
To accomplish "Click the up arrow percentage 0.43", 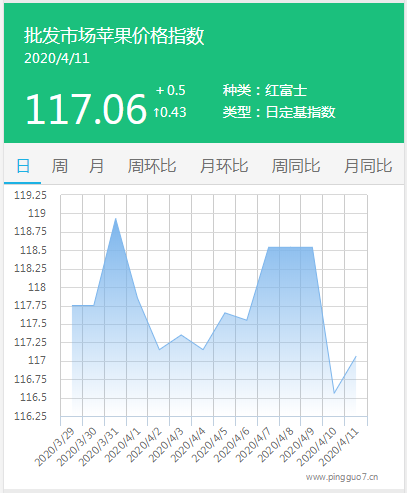I will coord(170,112).
